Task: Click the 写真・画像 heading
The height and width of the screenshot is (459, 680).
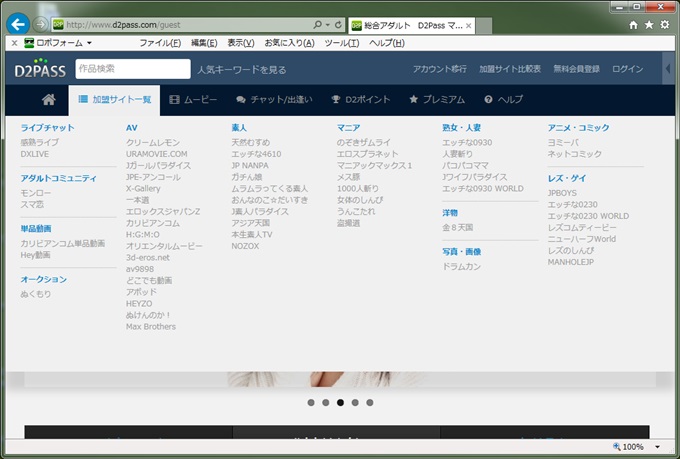Action: tap(462, 252)
